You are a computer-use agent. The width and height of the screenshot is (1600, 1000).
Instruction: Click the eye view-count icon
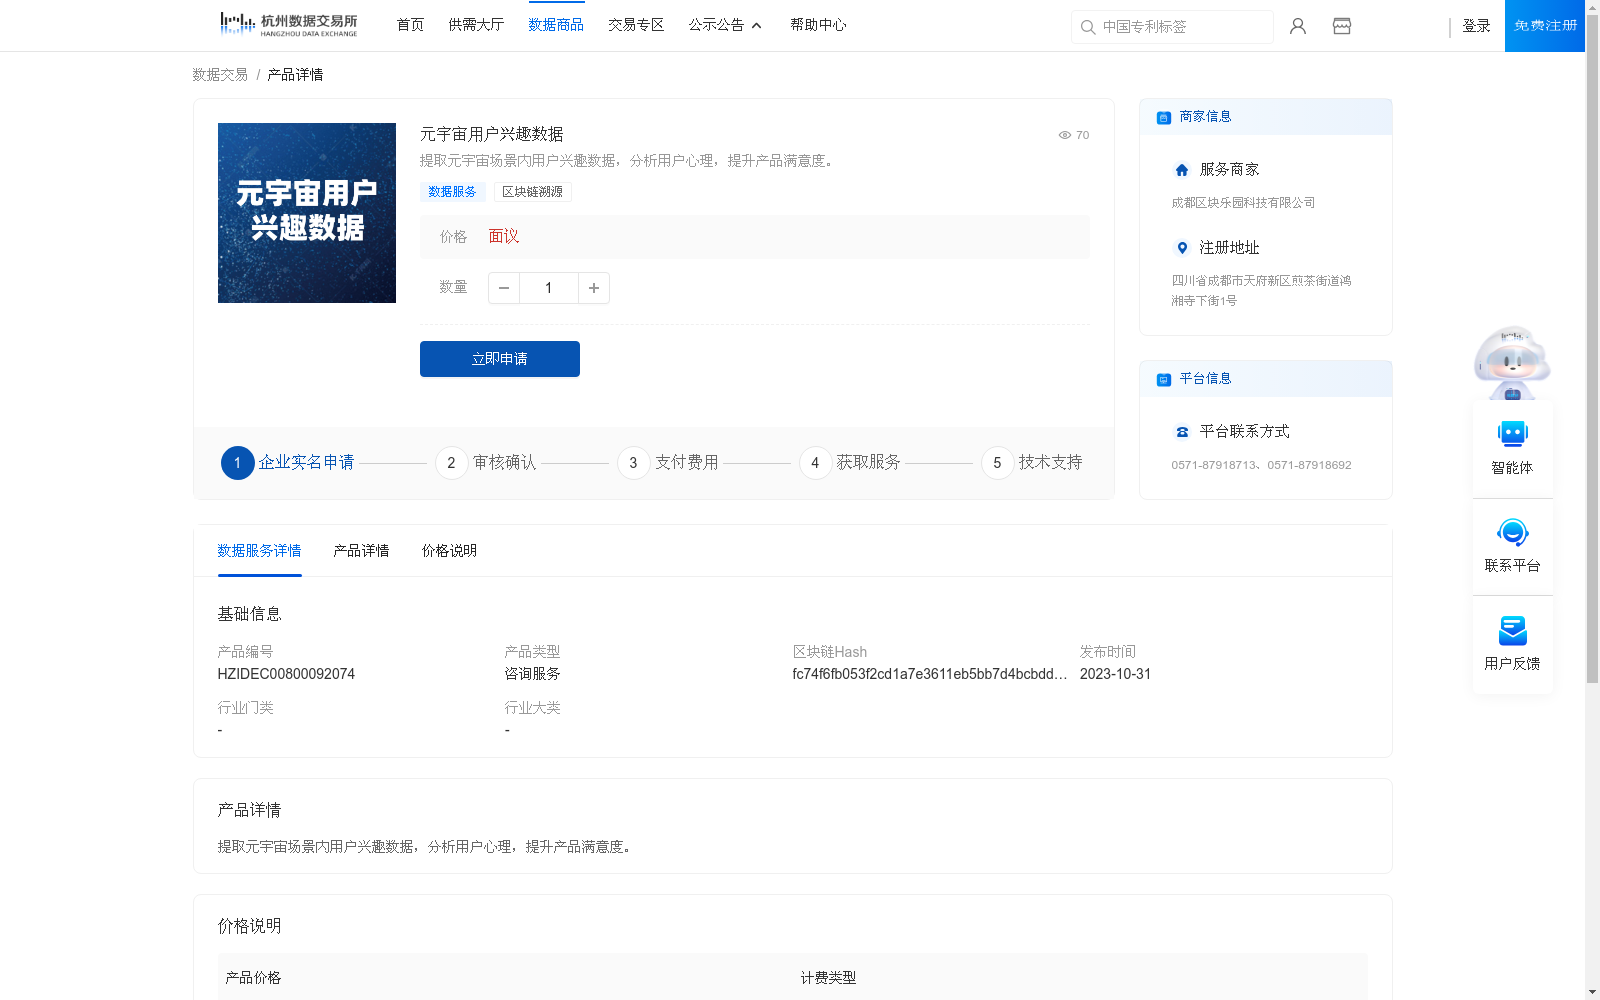[x=1065, y=135]
